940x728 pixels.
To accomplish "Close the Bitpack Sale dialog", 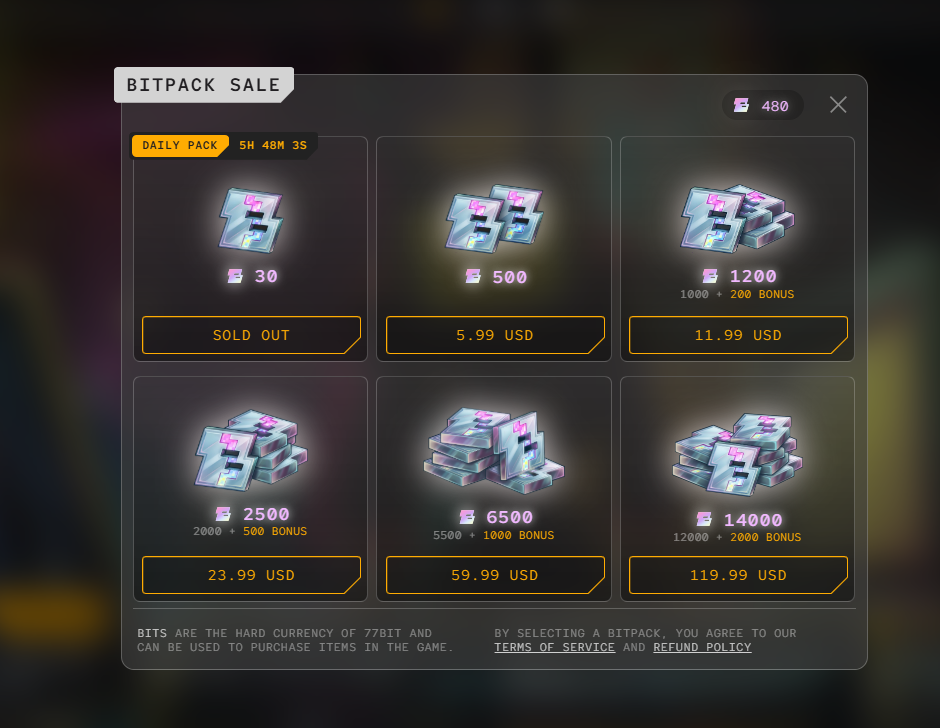I will 838,105.
